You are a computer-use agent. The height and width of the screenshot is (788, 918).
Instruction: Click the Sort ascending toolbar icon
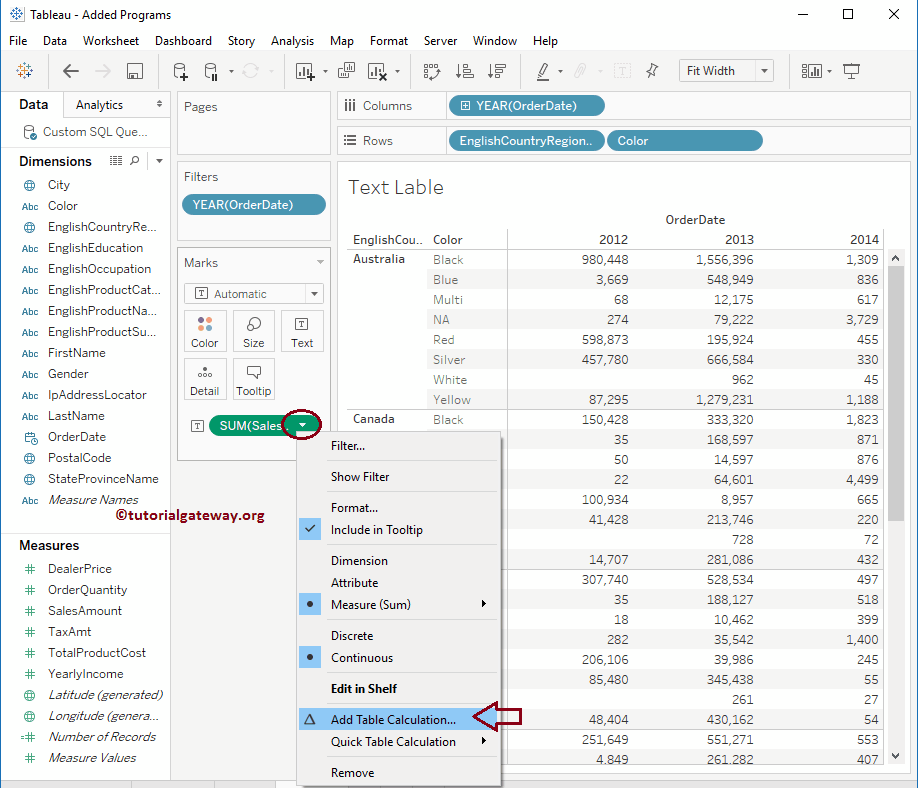464,71
